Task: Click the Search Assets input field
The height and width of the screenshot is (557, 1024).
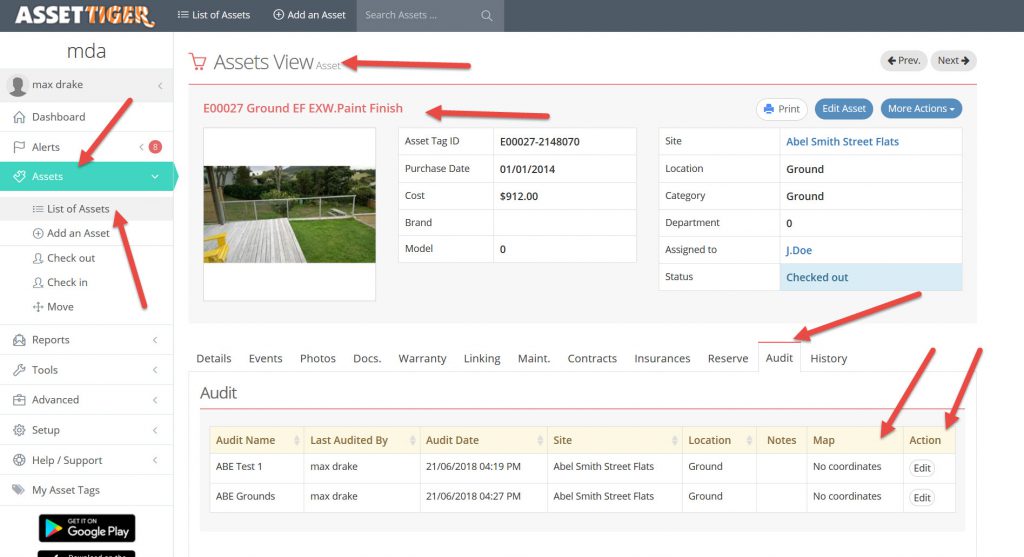Action: coord(418,16)
